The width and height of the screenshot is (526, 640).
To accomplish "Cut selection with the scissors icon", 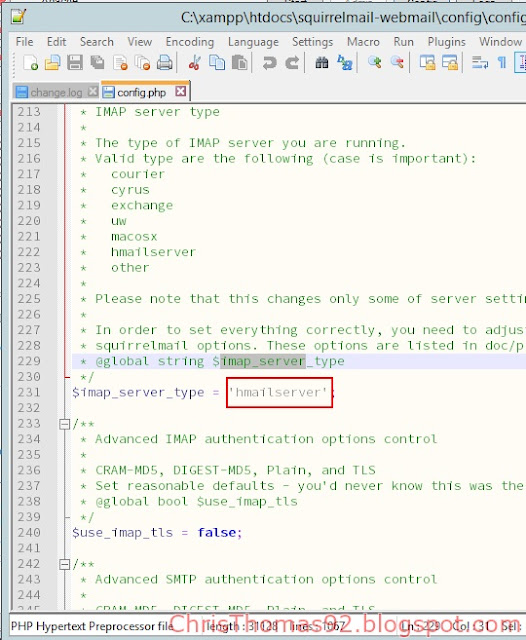I will (195, 63).
